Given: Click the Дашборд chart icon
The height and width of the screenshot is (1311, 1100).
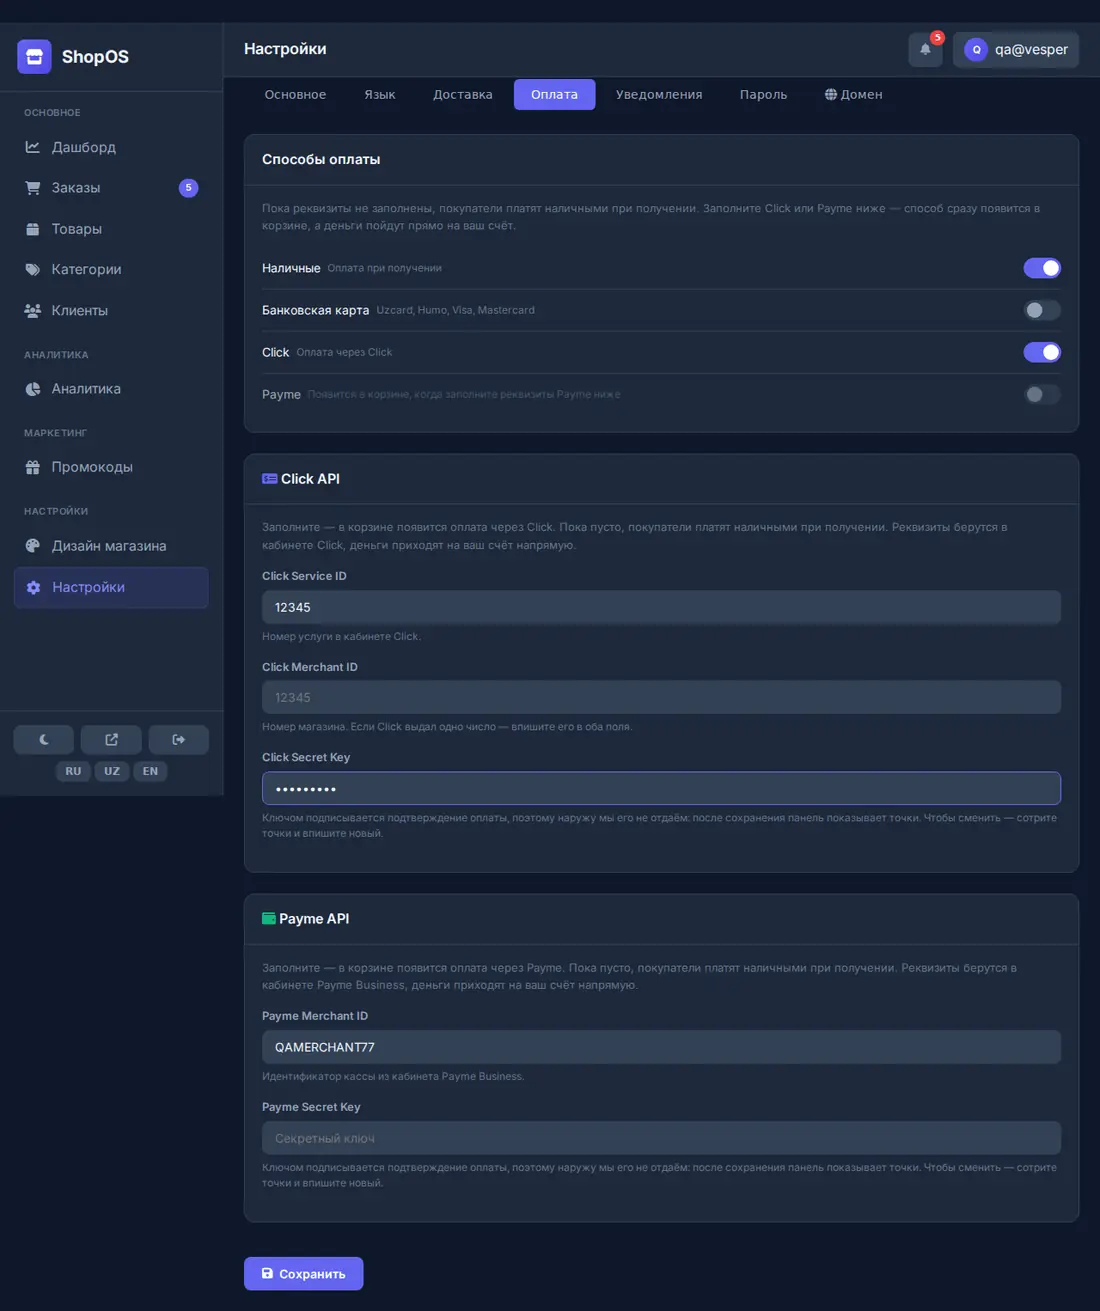Looking at the screenshot, I should point(33,147).
